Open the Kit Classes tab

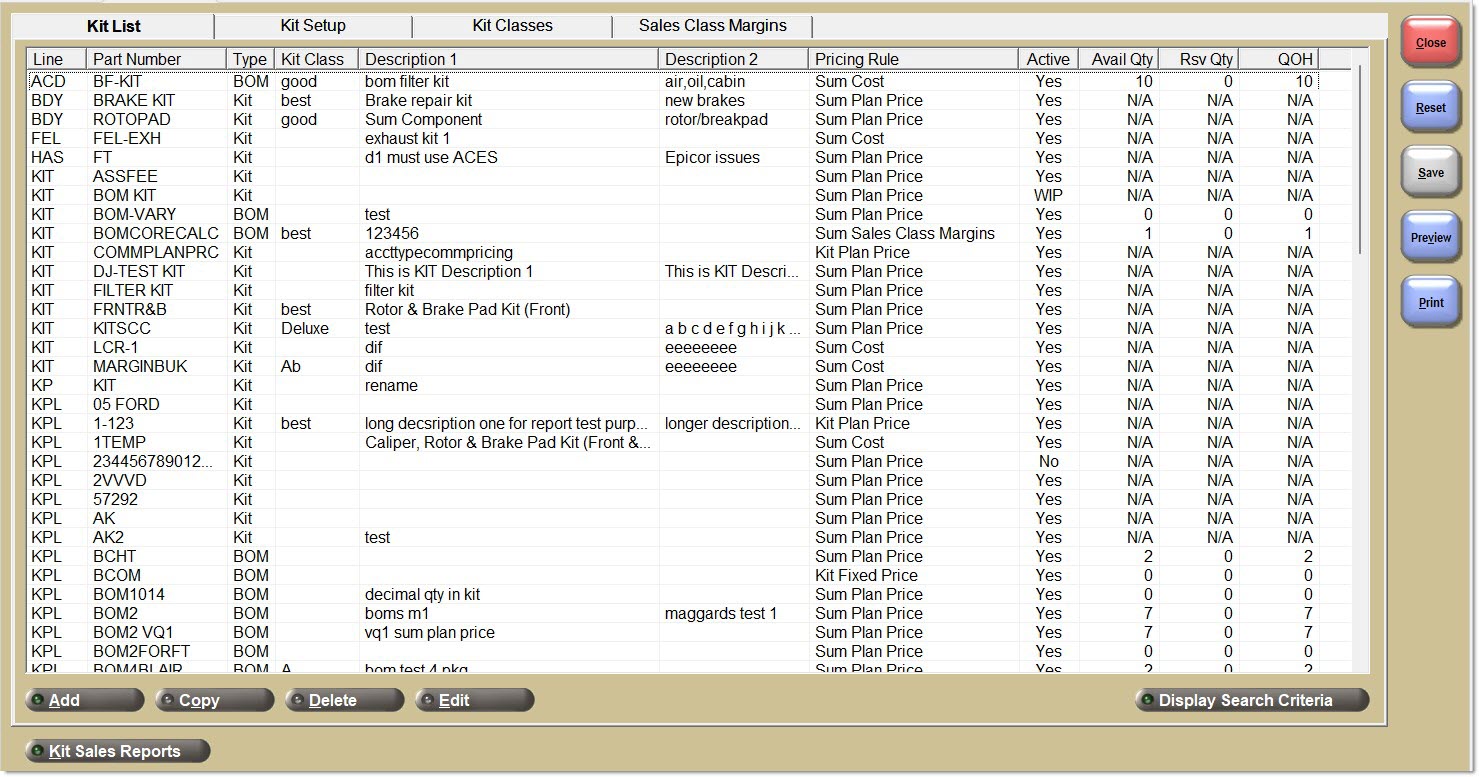pos(512,26)
